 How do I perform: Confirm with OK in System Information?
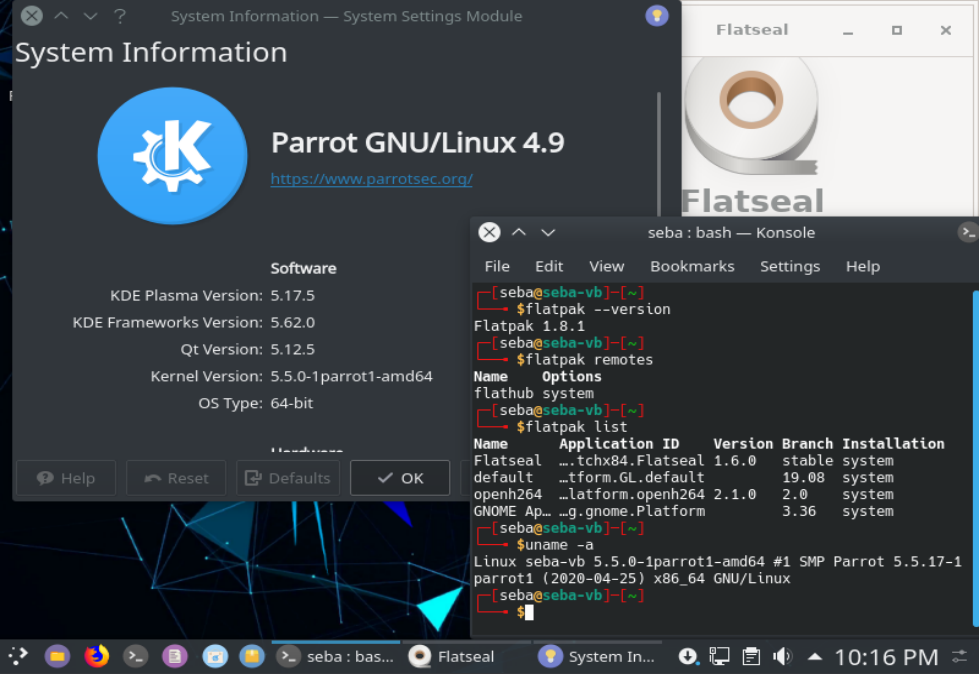point(400,478)
